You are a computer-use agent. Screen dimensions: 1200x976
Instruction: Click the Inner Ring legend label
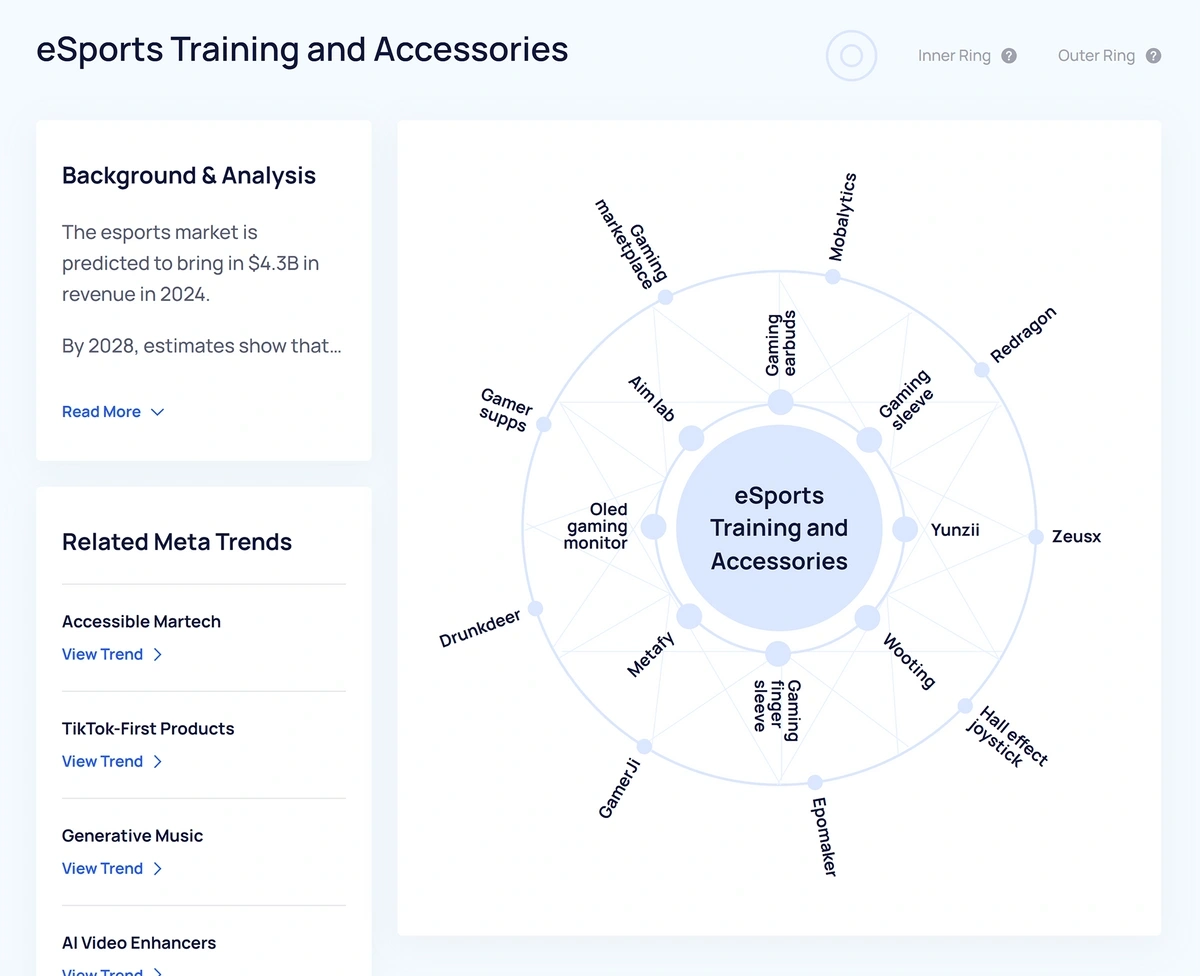(x=954, y=56)
